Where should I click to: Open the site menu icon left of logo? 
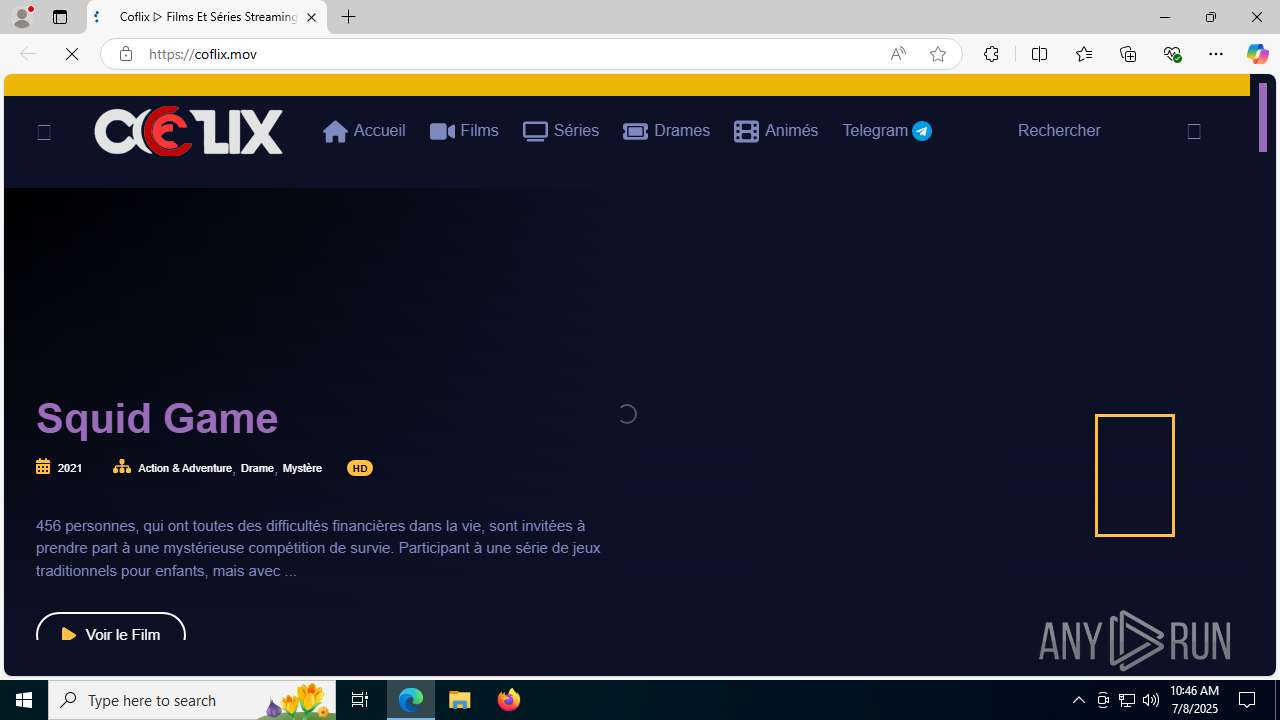point(44,132)
